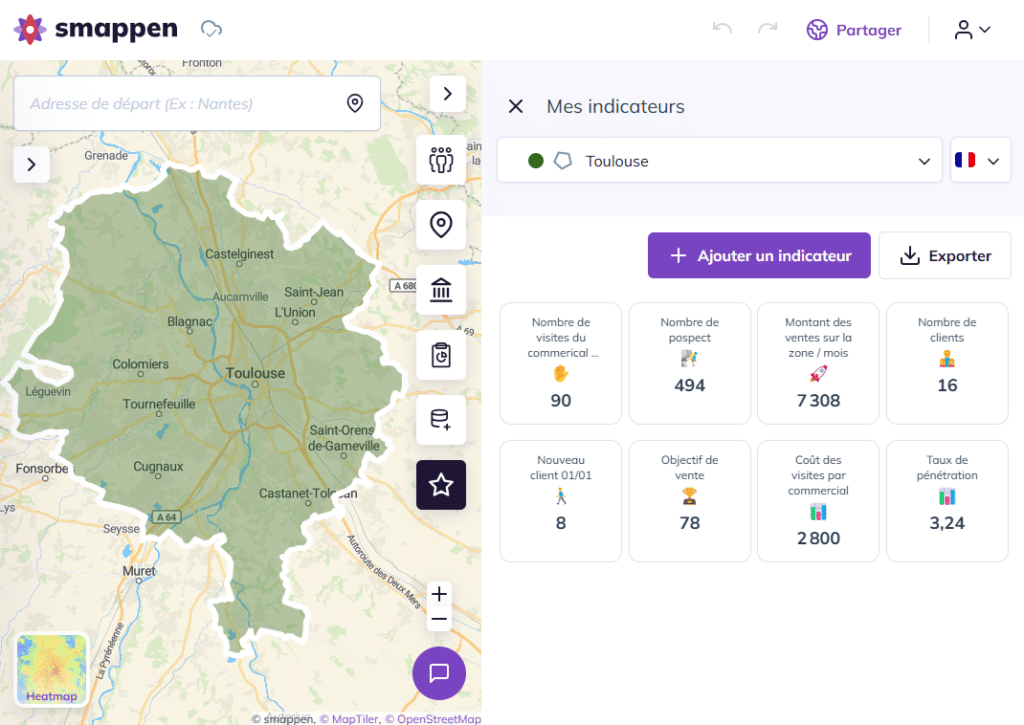Screen dimensions: 1024x725
Task: Open the chat support bubble
Action: (439, 673)
